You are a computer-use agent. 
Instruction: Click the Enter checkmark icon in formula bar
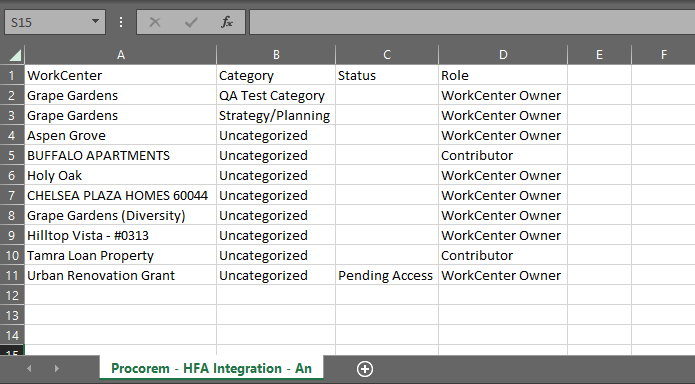191,22
